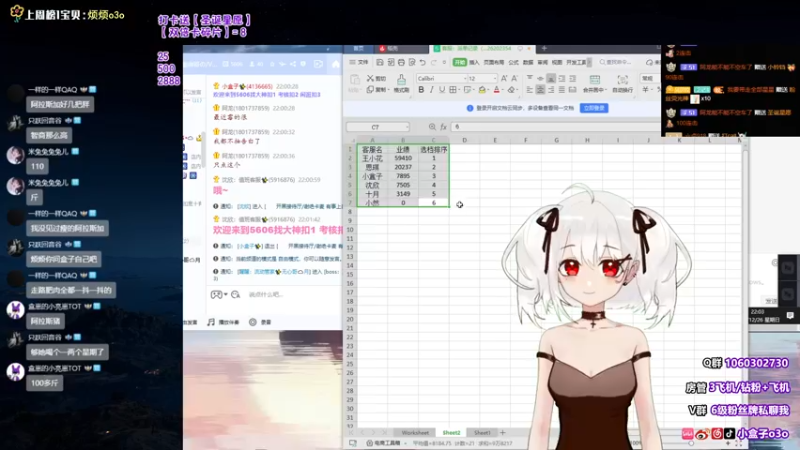Switch to the Sheet1 sheet tab
The width and height of the screenshot is (800, 450).
click(x=482, y=433)
